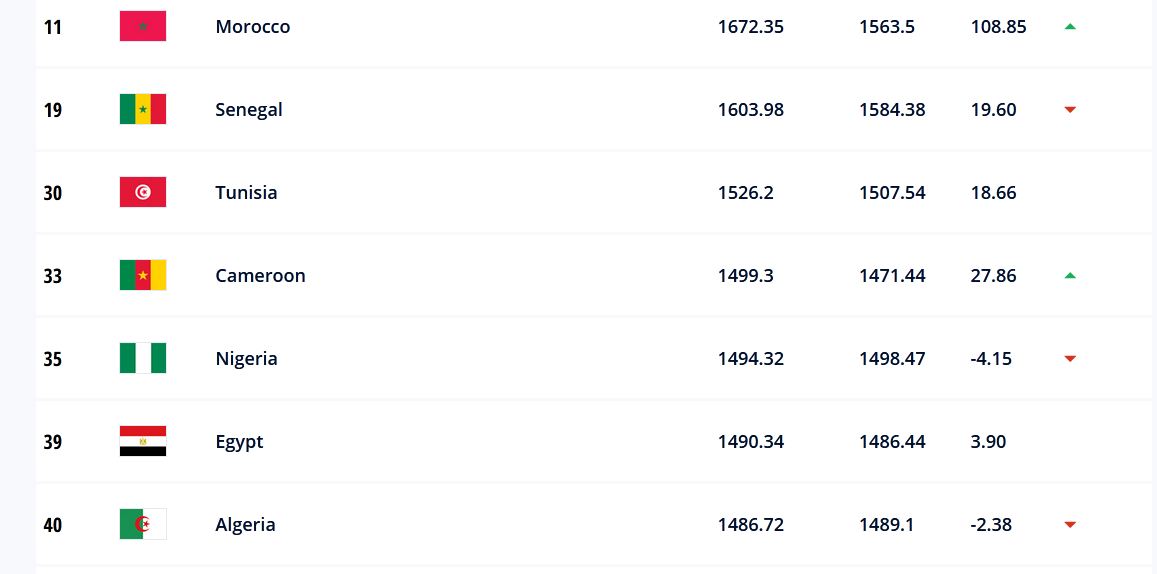
Task: Click the Senegal flag icon
Action: coord(143,109)
